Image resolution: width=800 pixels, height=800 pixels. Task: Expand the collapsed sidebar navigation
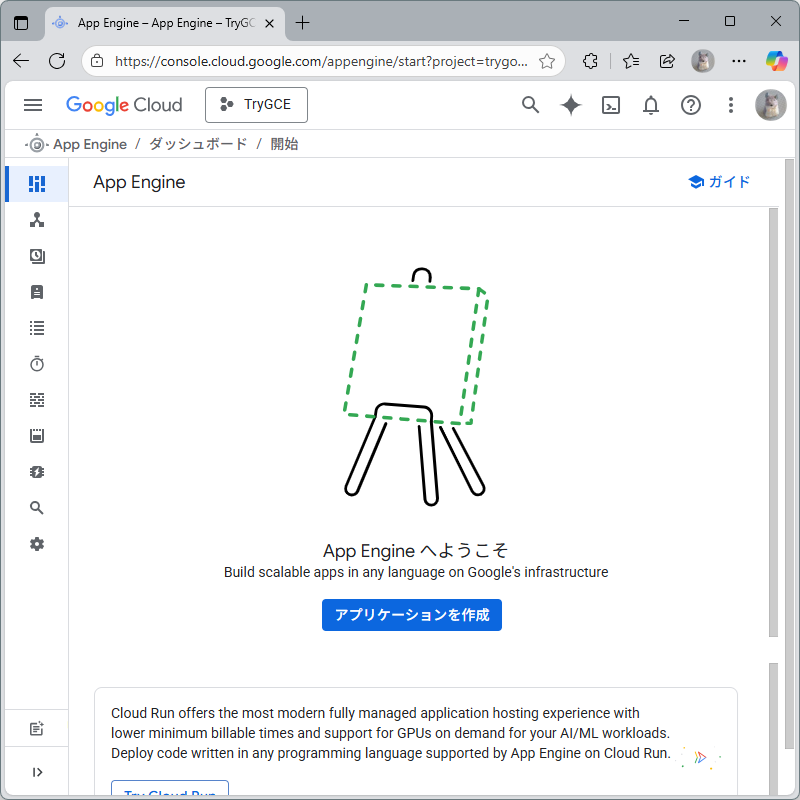37,772
